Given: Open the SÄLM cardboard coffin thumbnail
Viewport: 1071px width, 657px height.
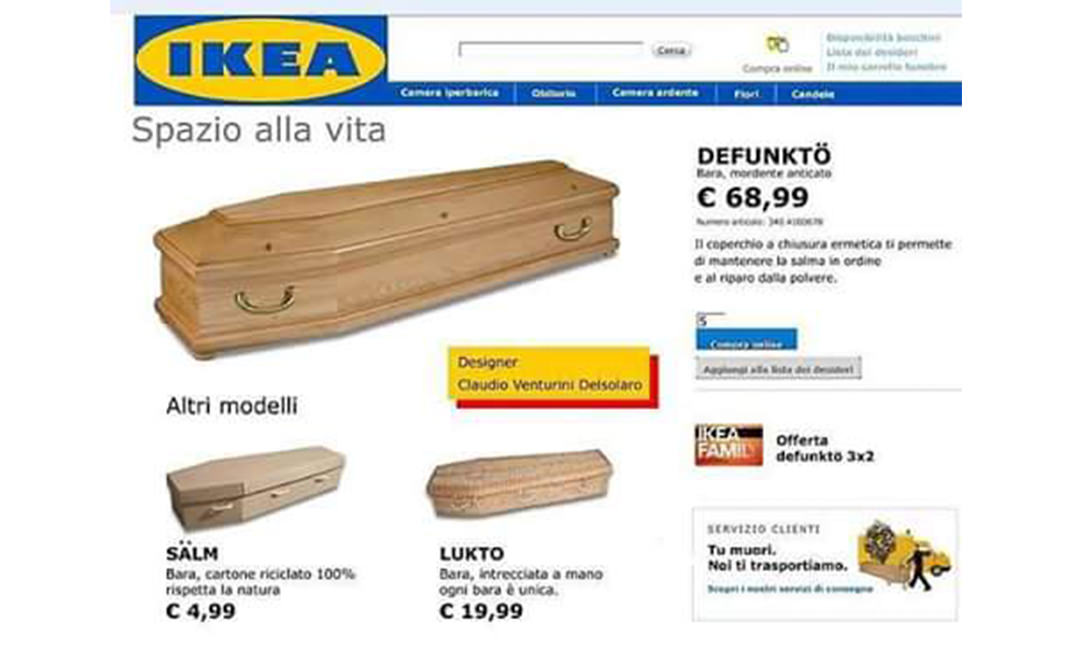Looking at the screenshot, I should coord(255,487).
